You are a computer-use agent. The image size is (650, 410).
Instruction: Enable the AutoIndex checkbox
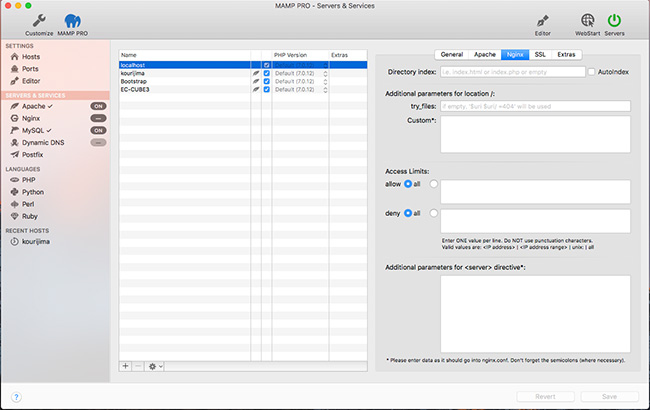tap(592, 72)
